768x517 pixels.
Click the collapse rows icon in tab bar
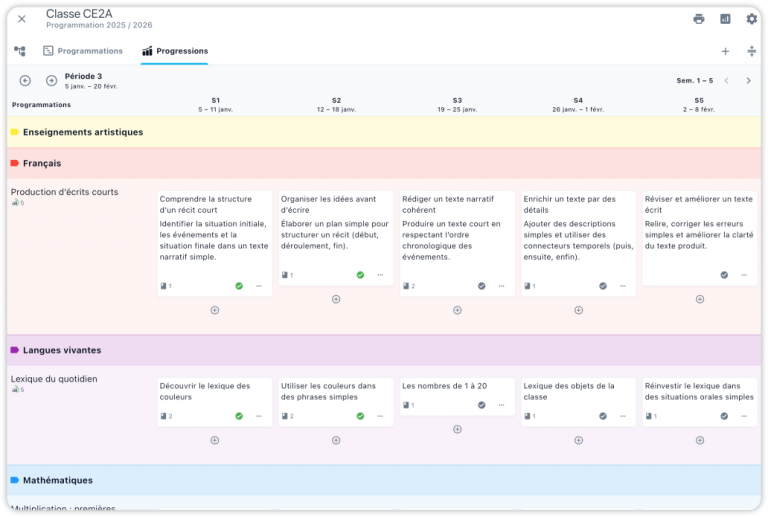(x=751, y=51)
